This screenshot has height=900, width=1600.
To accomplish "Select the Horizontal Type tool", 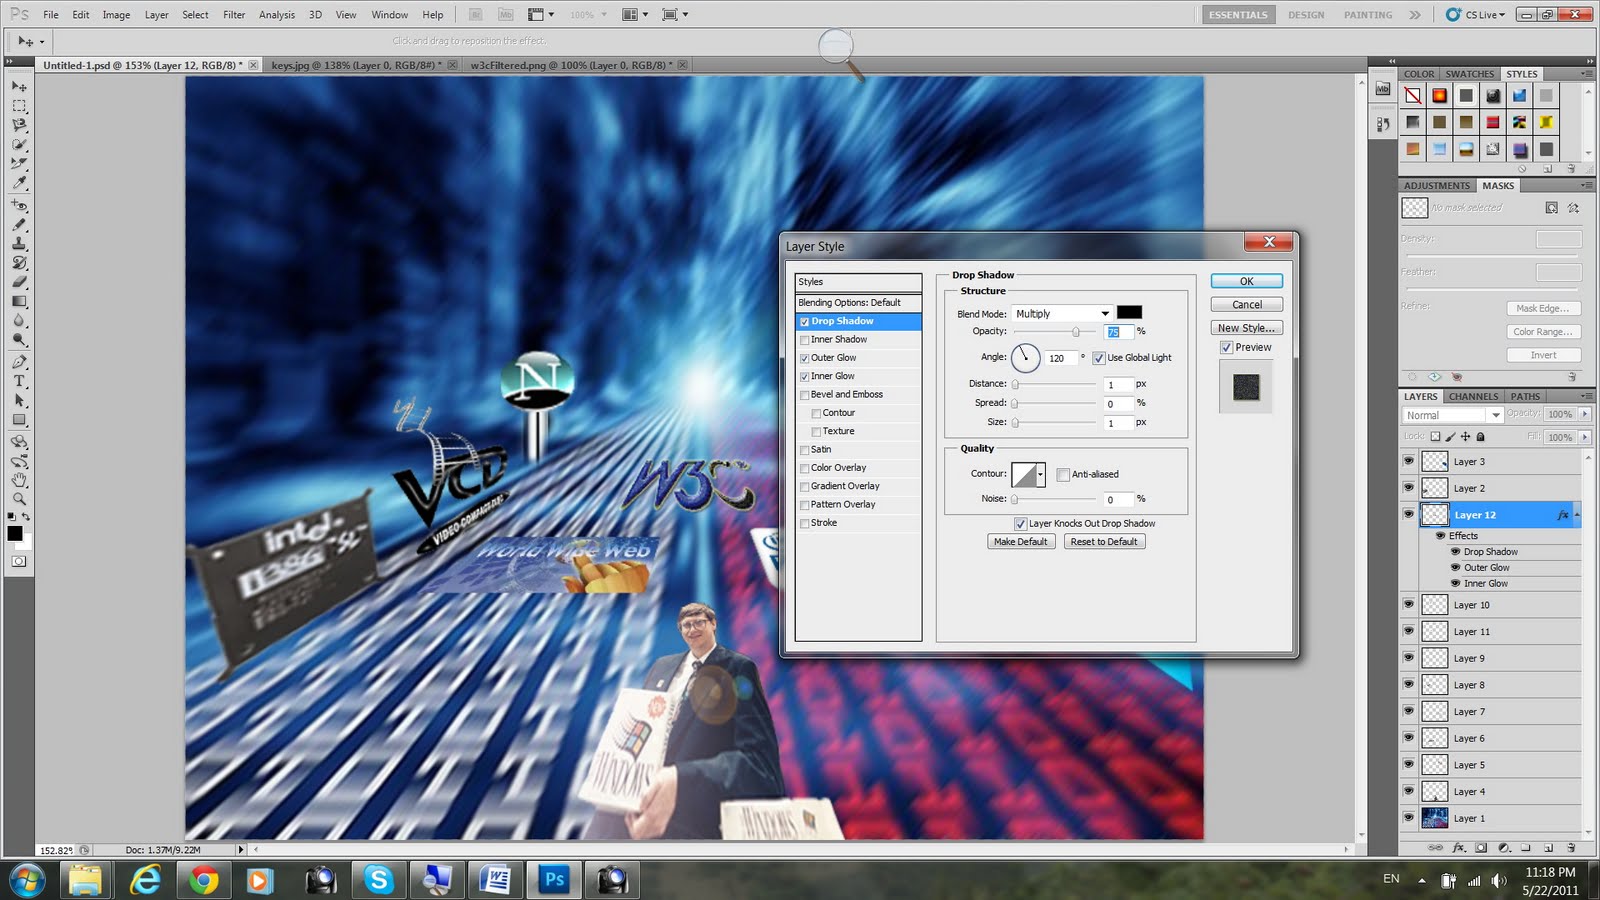I will [x=19, y=381].
